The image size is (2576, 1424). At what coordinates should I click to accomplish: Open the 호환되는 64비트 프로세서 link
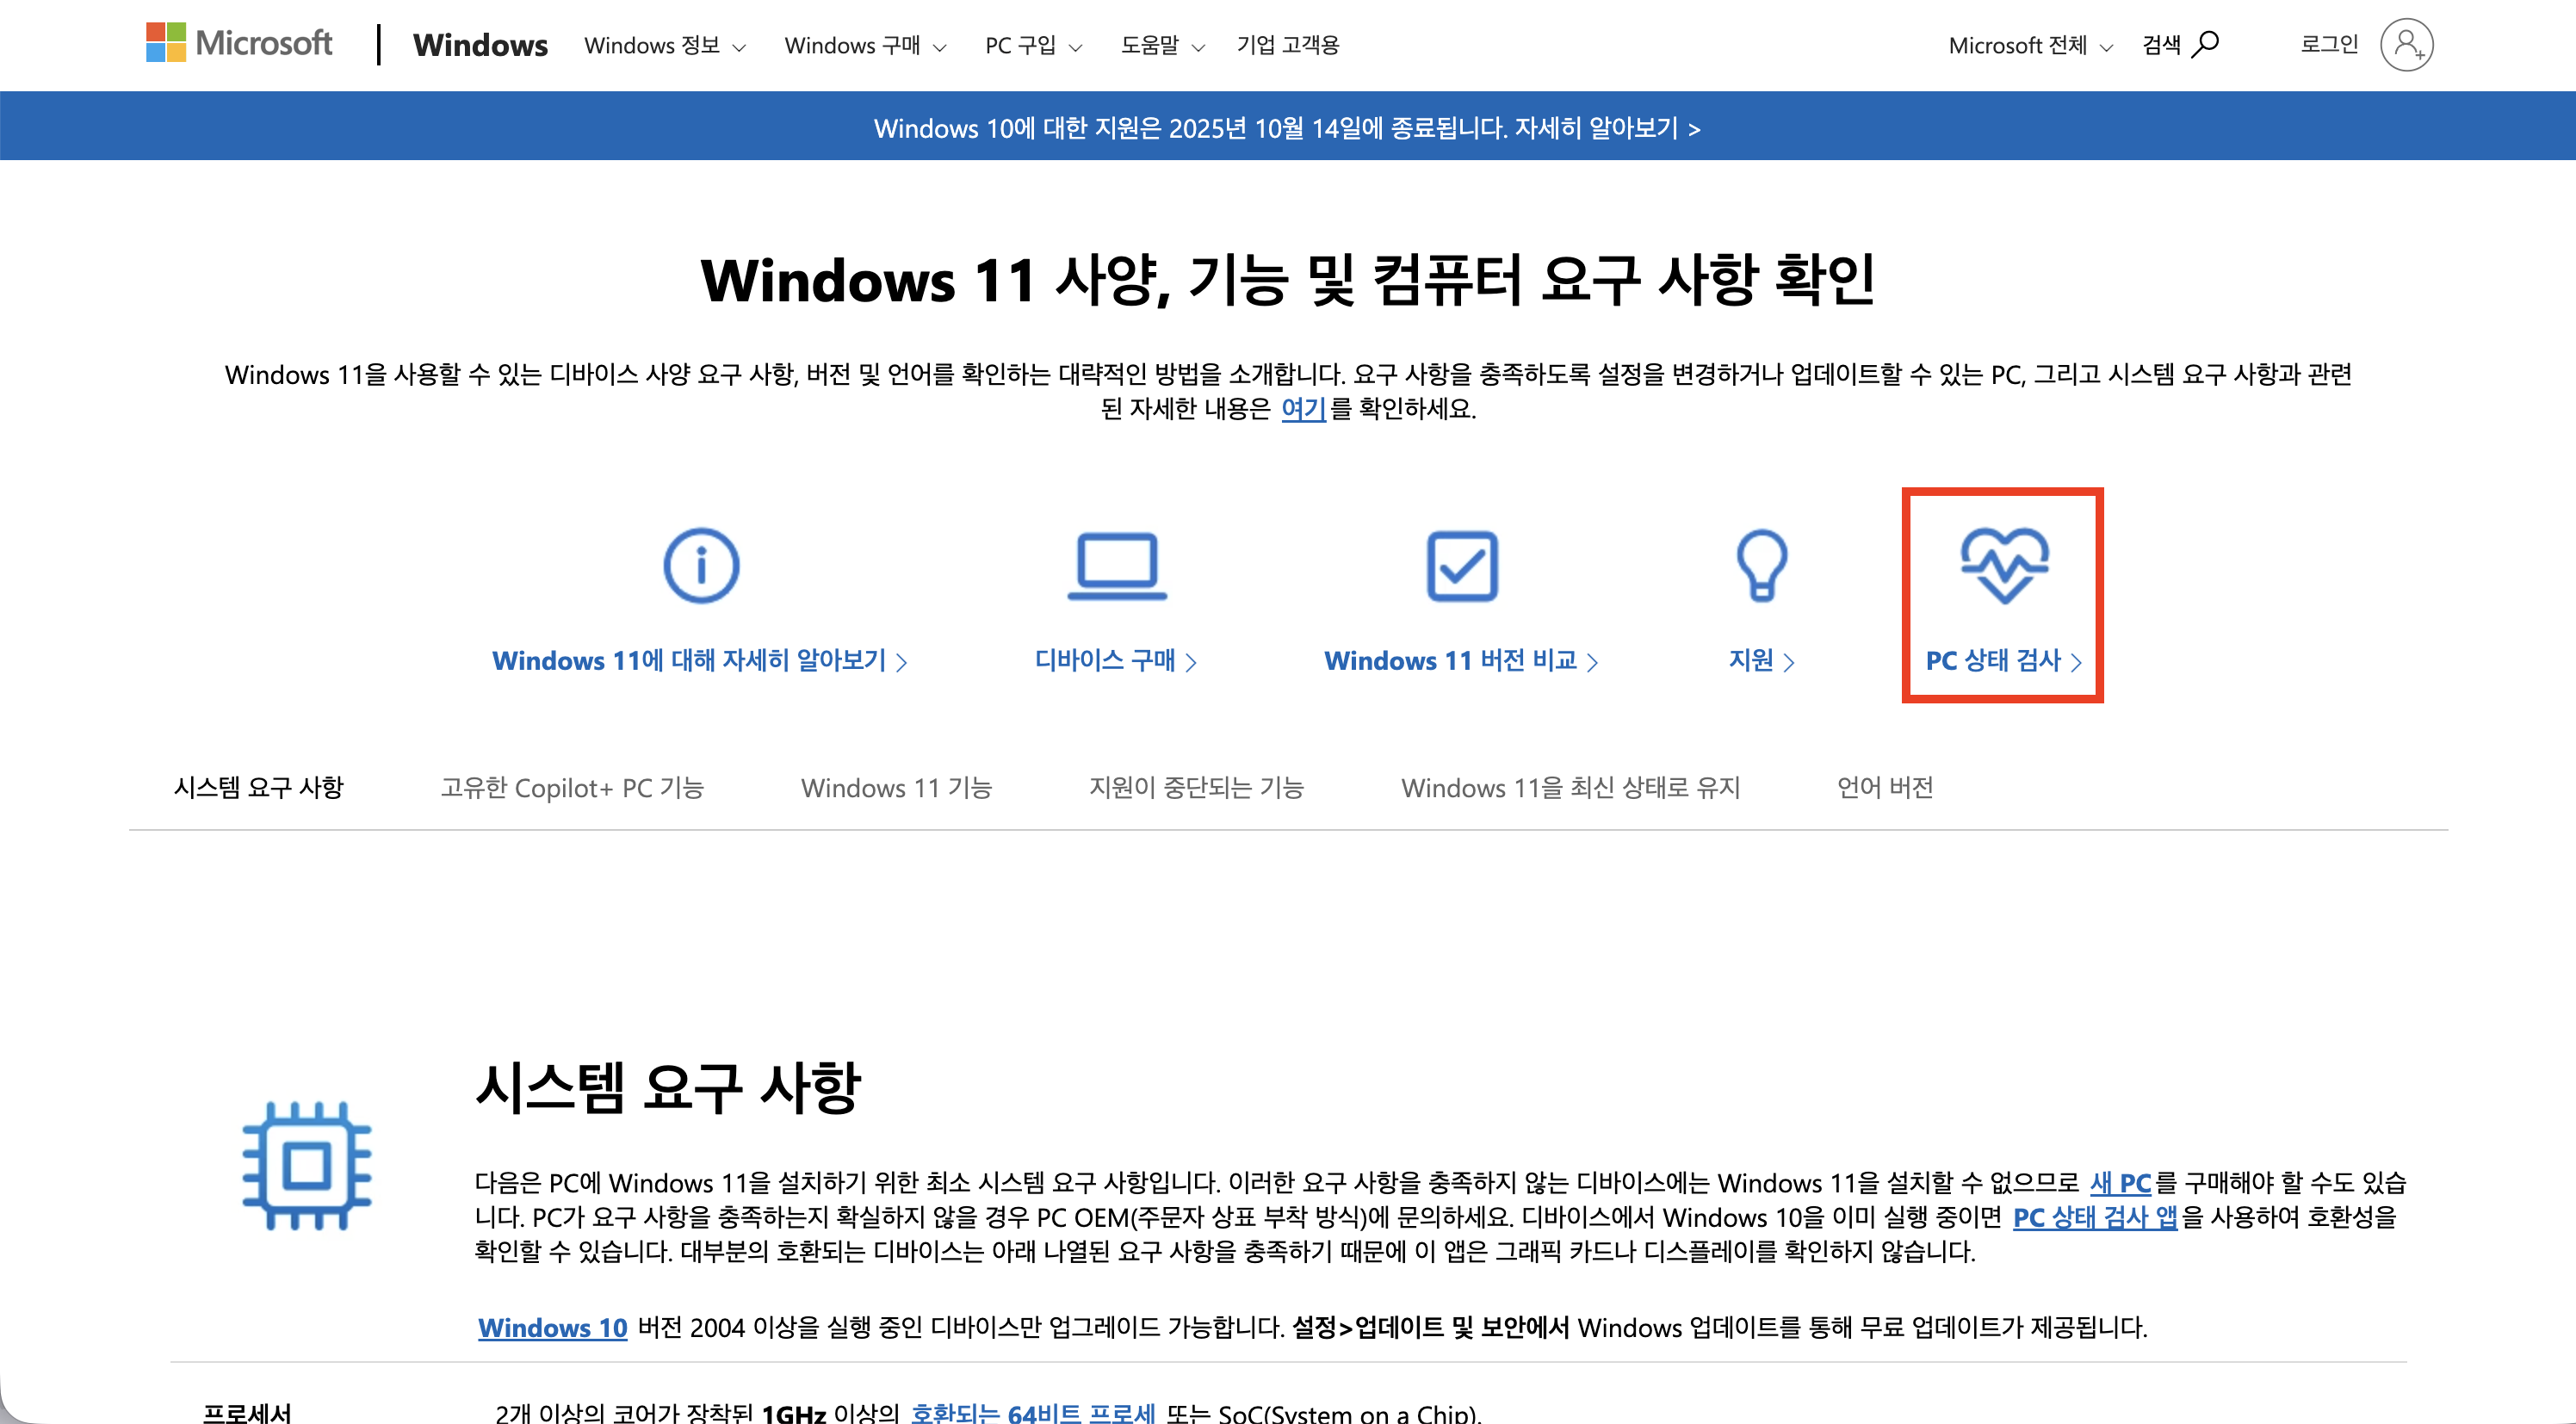[1033, 1412]
